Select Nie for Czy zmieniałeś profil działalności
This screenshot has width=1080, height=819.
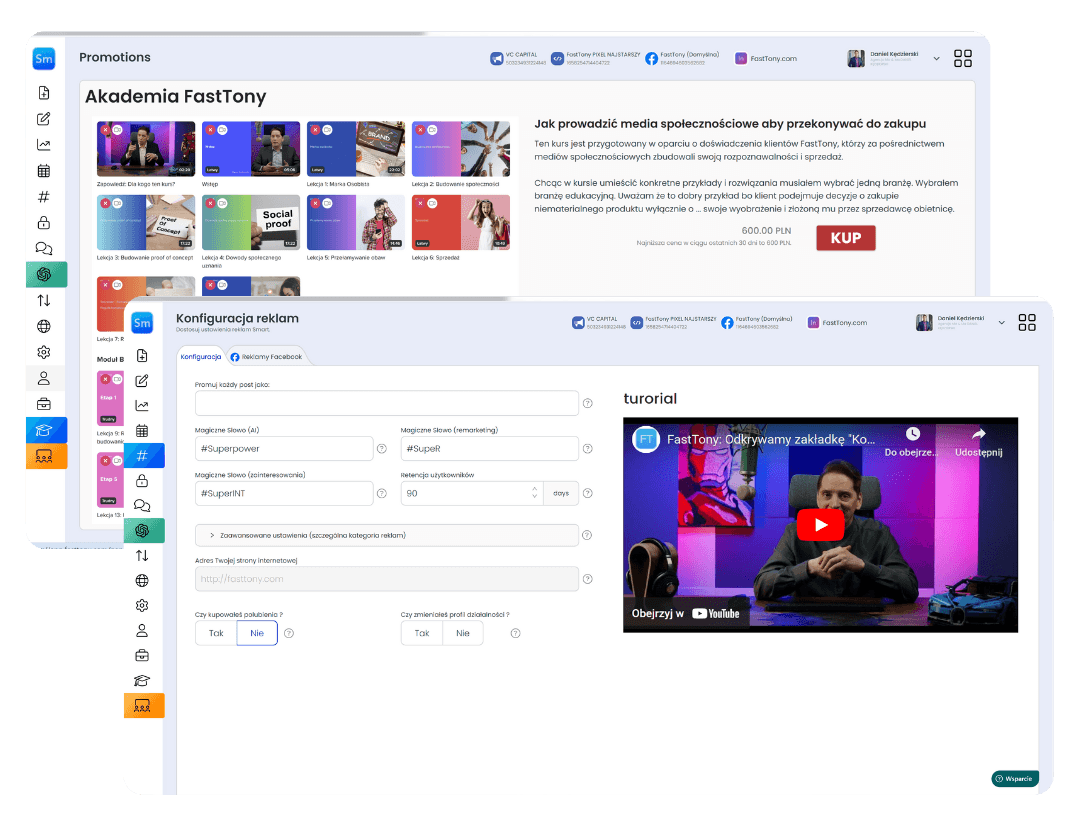[x=463, y=633]
